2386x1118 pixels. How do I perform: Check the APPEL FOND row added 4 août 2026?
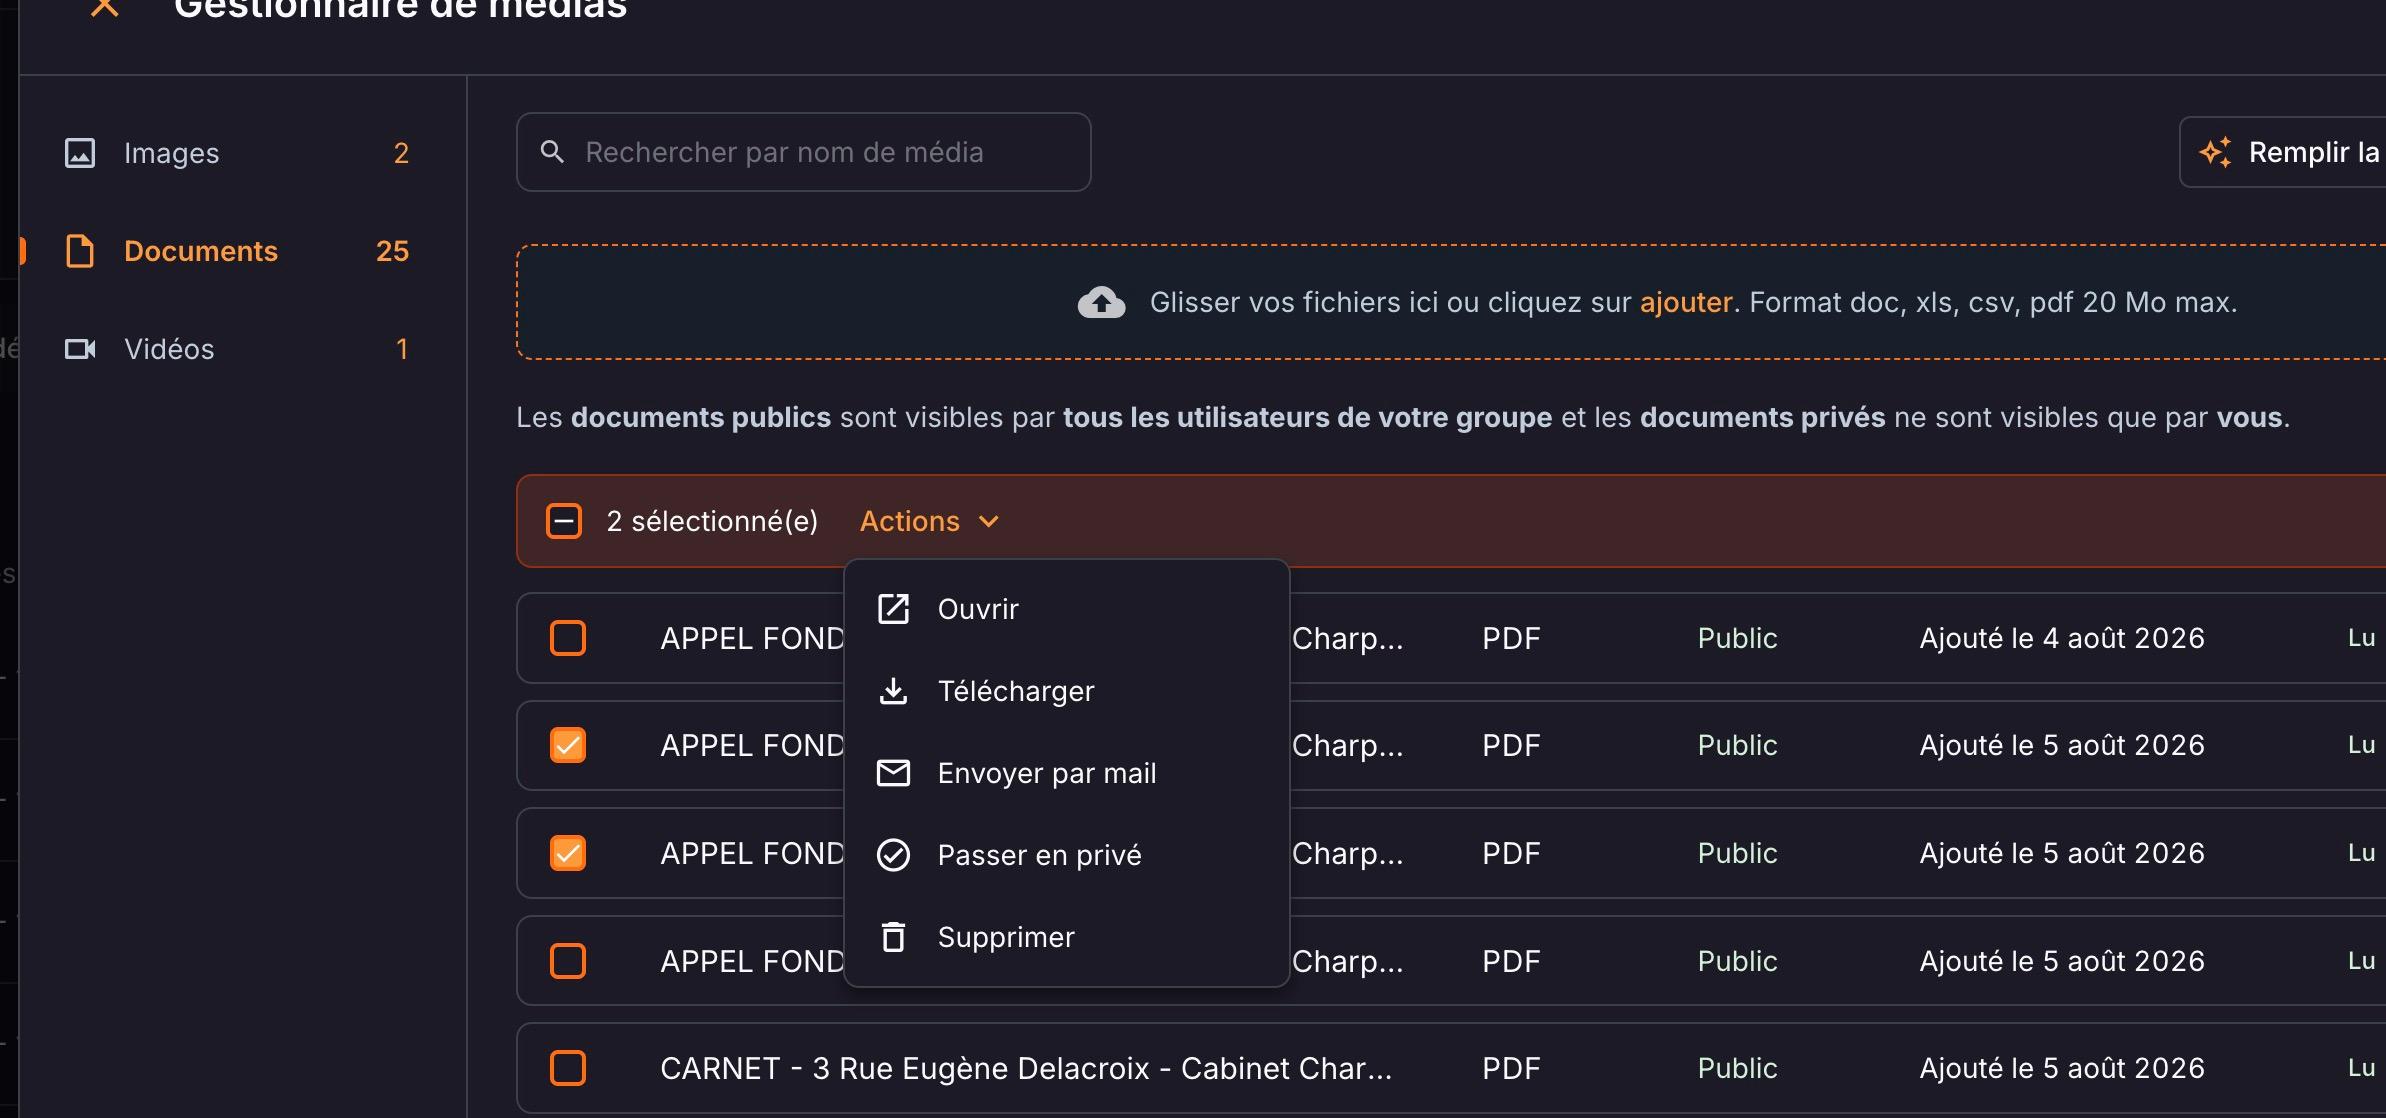[568, 638]
